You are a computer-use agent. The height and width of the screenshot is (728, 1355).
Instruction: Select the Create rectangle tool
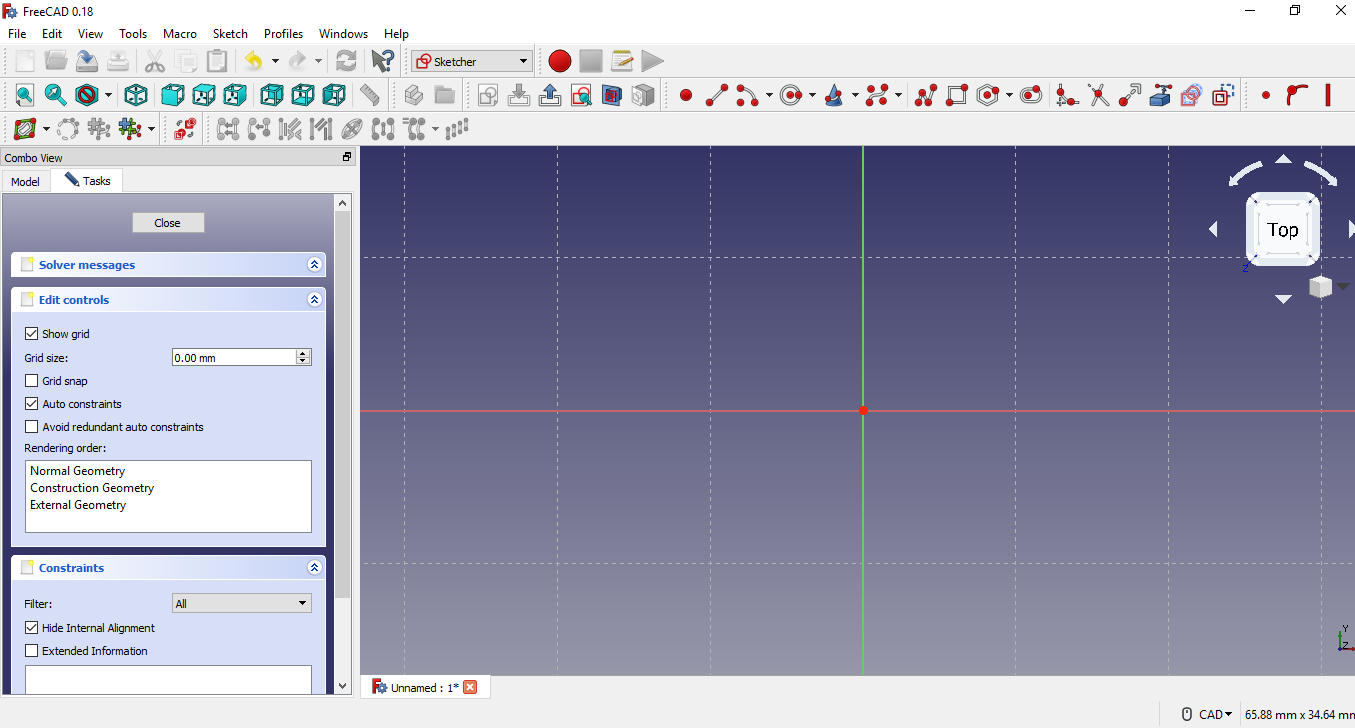click(957, 95)
